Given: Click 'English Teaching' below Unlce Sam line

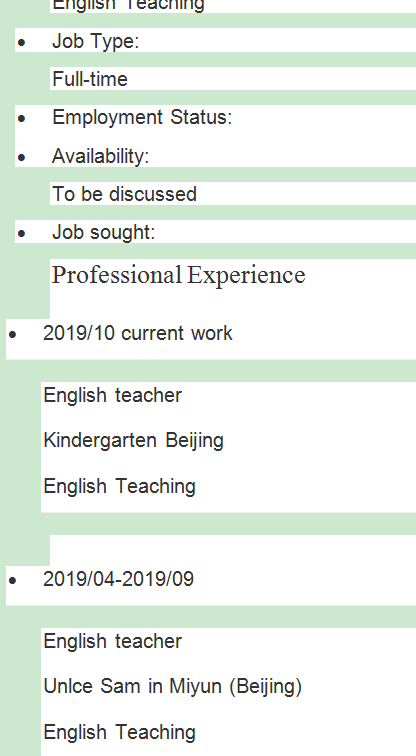Looking at the screenshot, I should point(120,732).
